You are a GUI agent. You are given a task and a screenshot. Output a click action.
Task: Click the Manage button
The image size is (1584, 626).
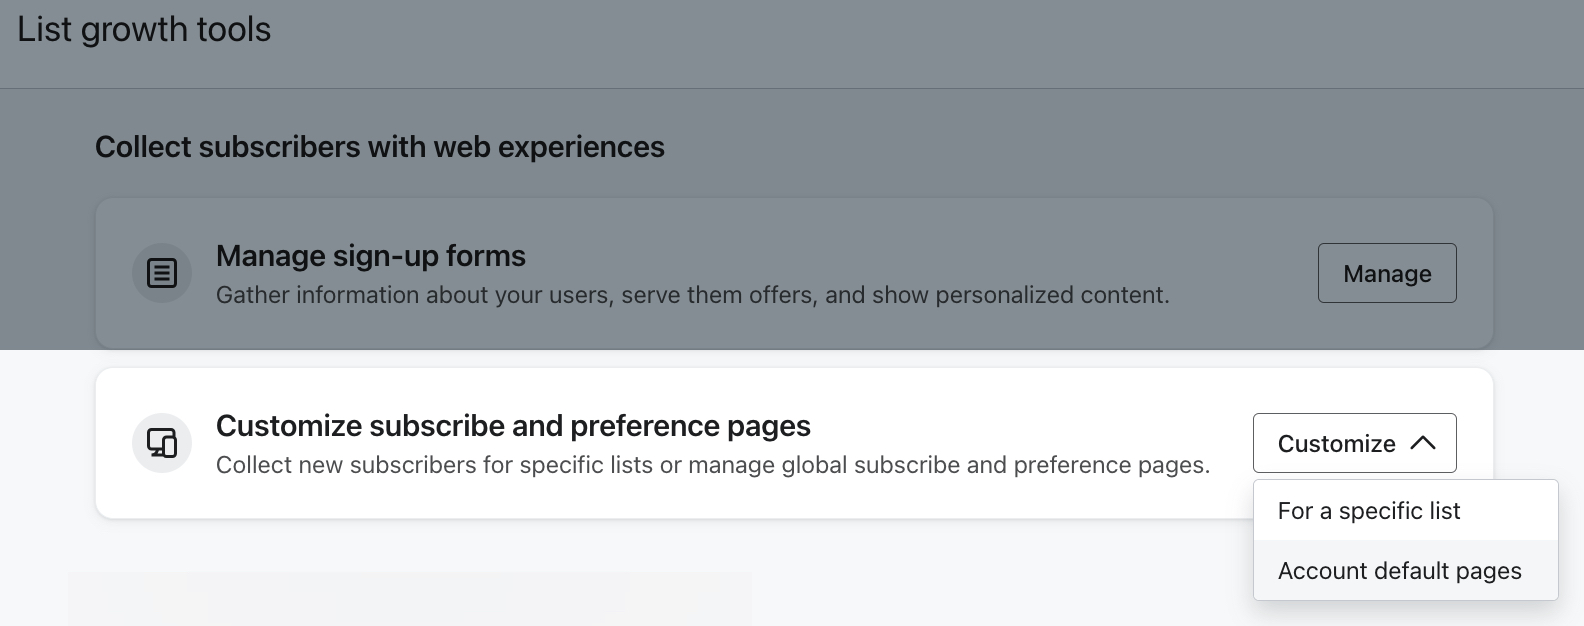click(1387, 273)
